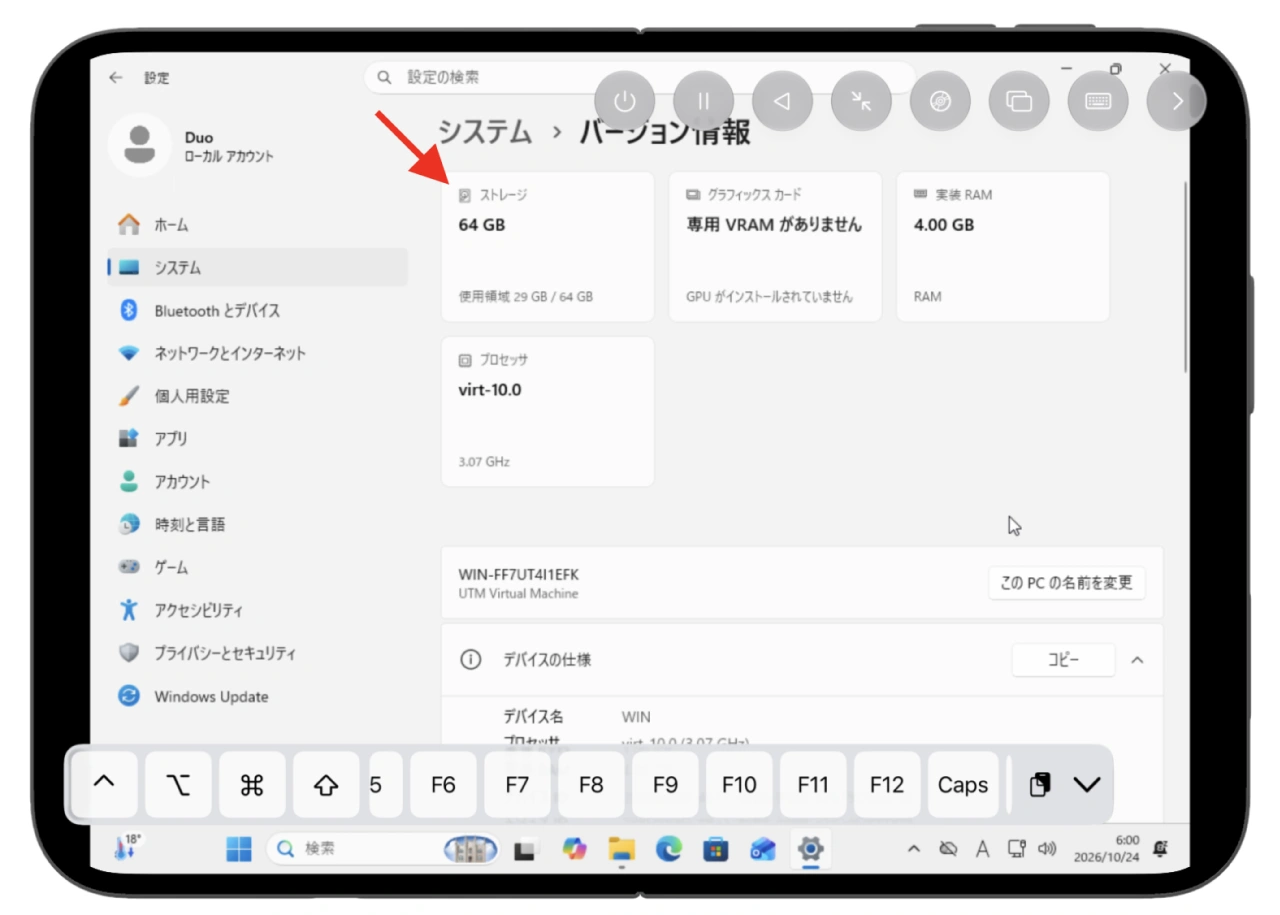Collapse the UTM toolbar with right chevron

[1176, 101]
